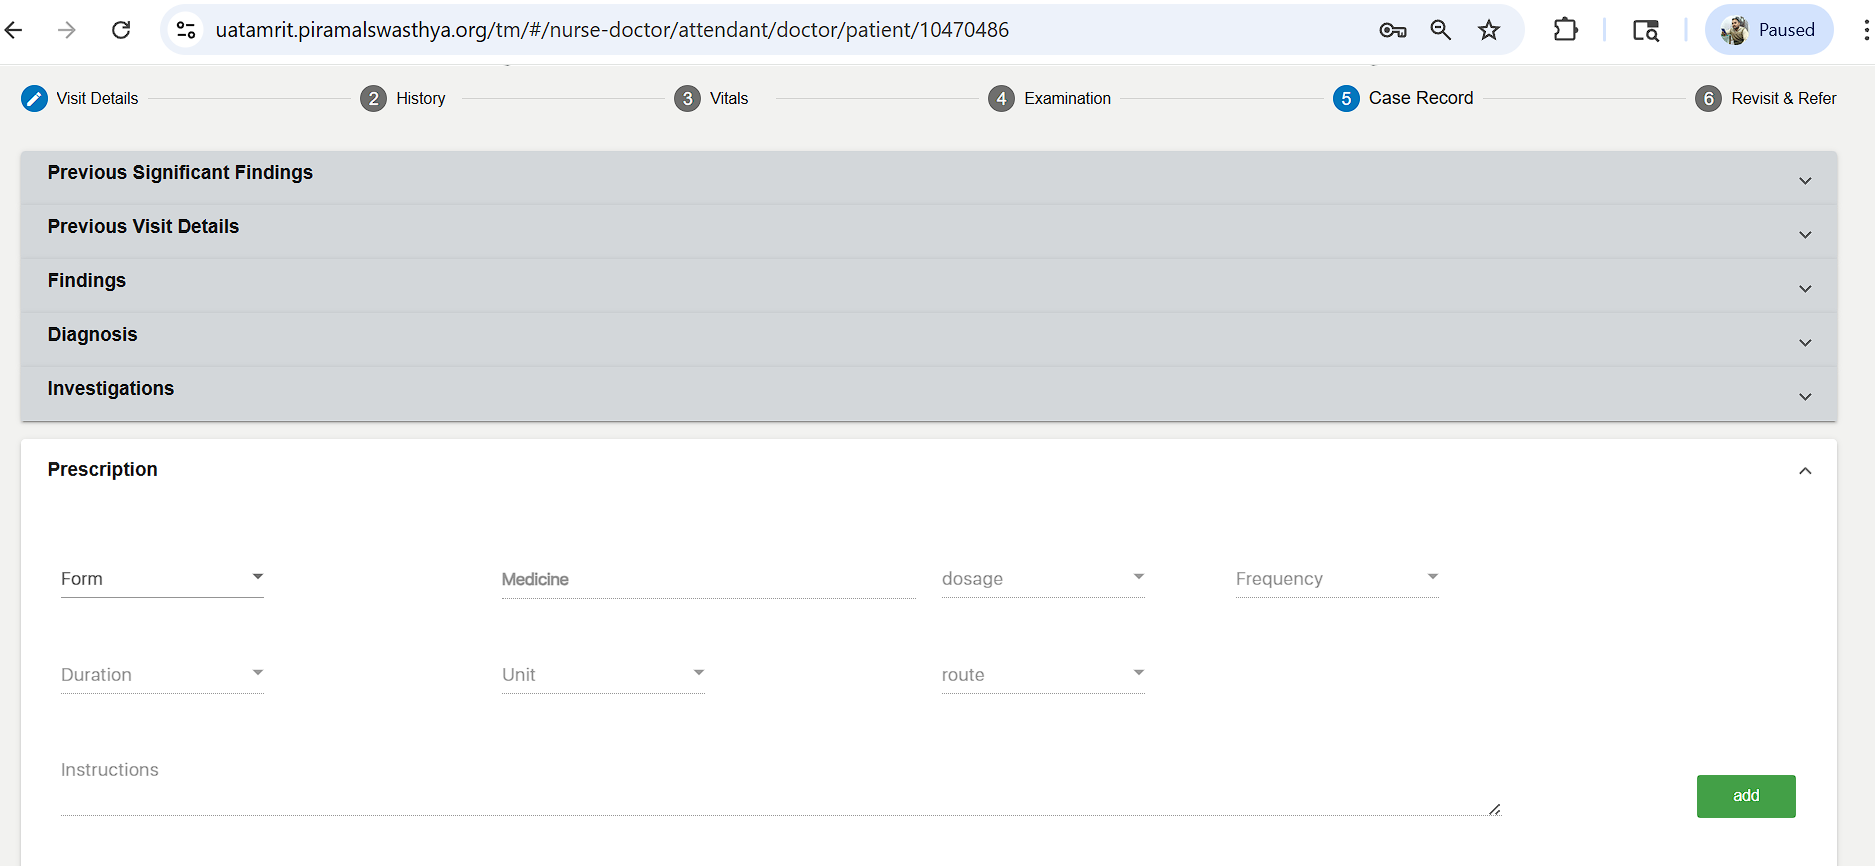Click into the Medicine input field
Image resolution: width=1875 pixels, height=866 pixels.
(x=708, y=579)
